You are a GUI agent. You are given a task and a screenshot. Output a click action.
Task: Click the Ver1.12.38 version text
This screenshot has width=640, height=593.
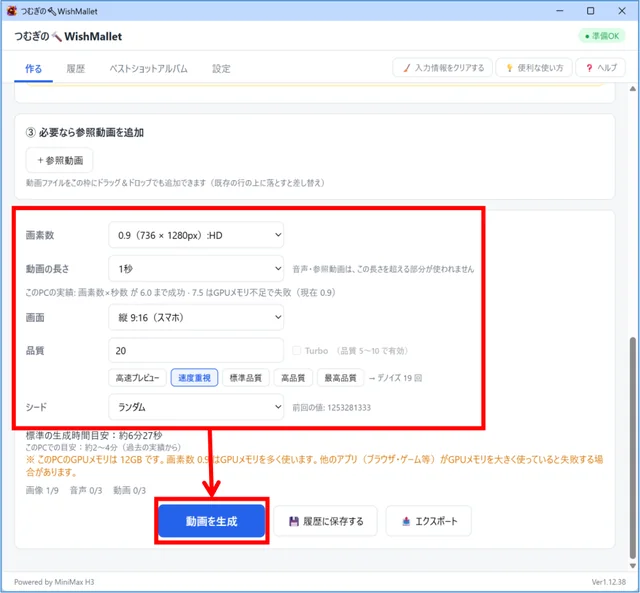coord(609,582)
